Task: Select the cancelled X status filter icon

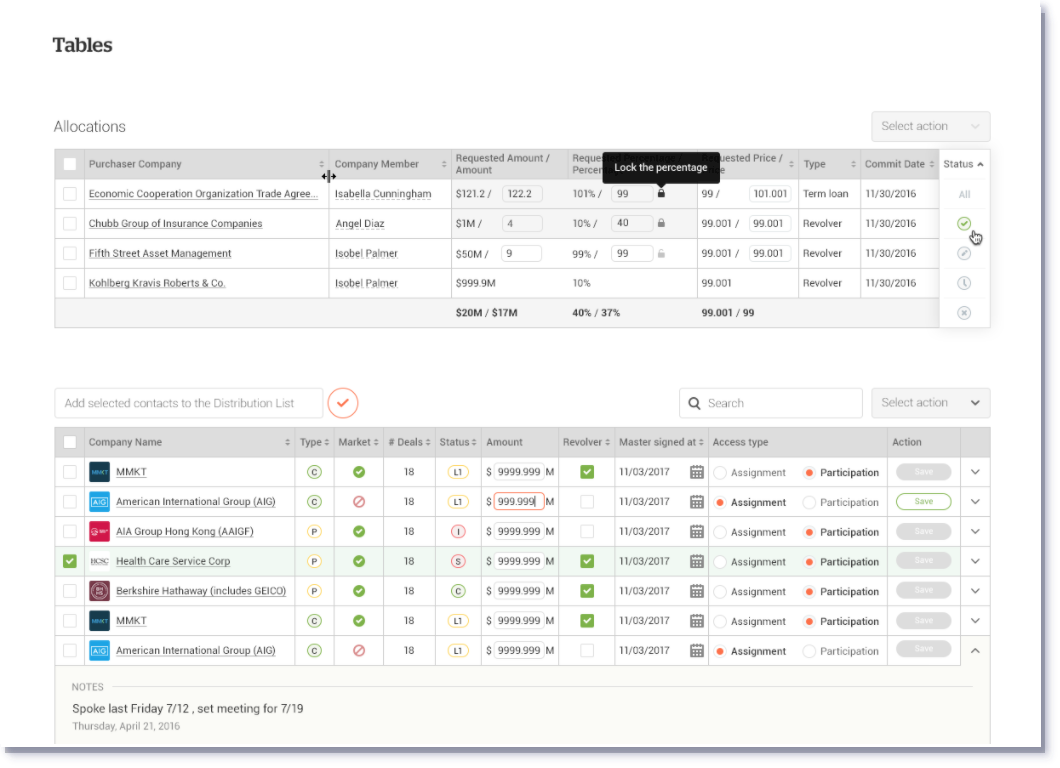Action: coord(964,313)
